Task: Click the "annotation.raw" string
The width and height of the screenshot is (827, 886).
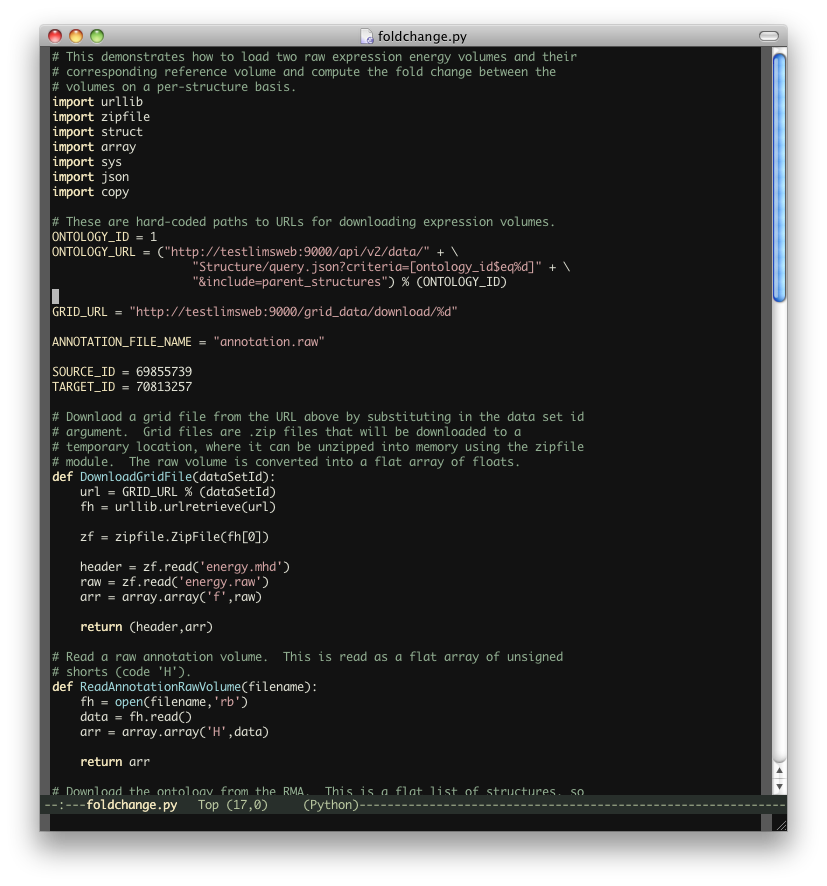Action: coord(269,342)
